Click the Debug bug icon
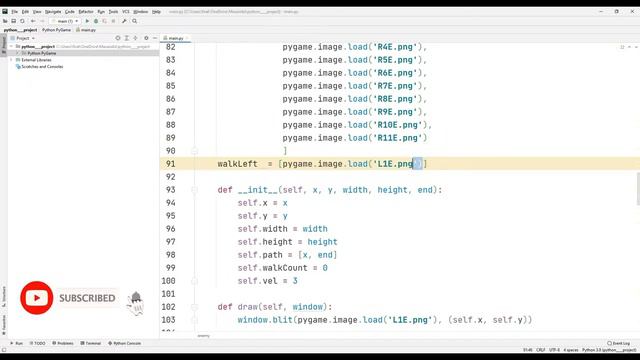Screen dimensions: 640x360 (96, 21)
